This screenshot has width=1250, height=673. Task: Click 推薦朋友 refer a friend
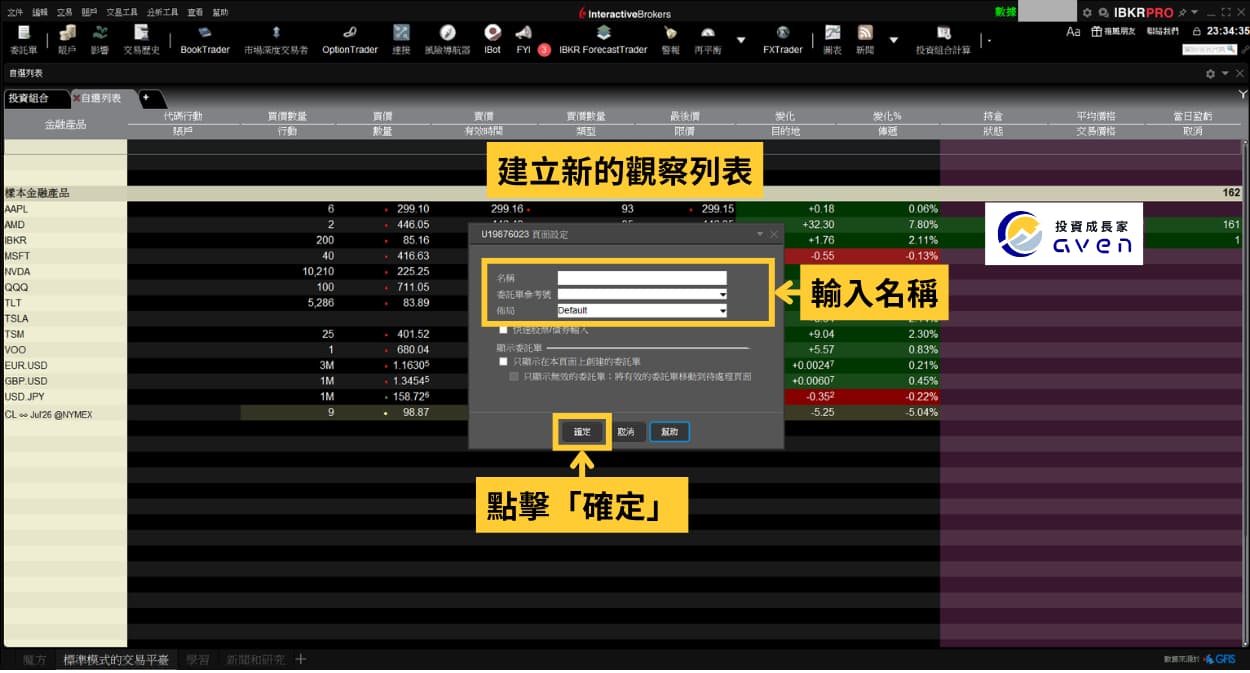pos(1112,32)
